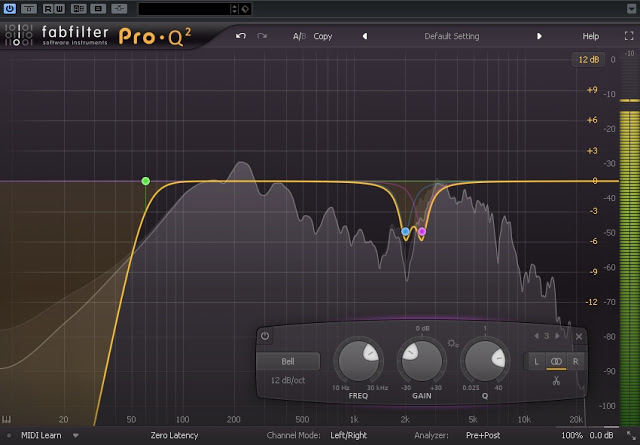Open the Bell filter shape dropdown
The height and width of the screenshot is (445, 640).
(288, 361)
